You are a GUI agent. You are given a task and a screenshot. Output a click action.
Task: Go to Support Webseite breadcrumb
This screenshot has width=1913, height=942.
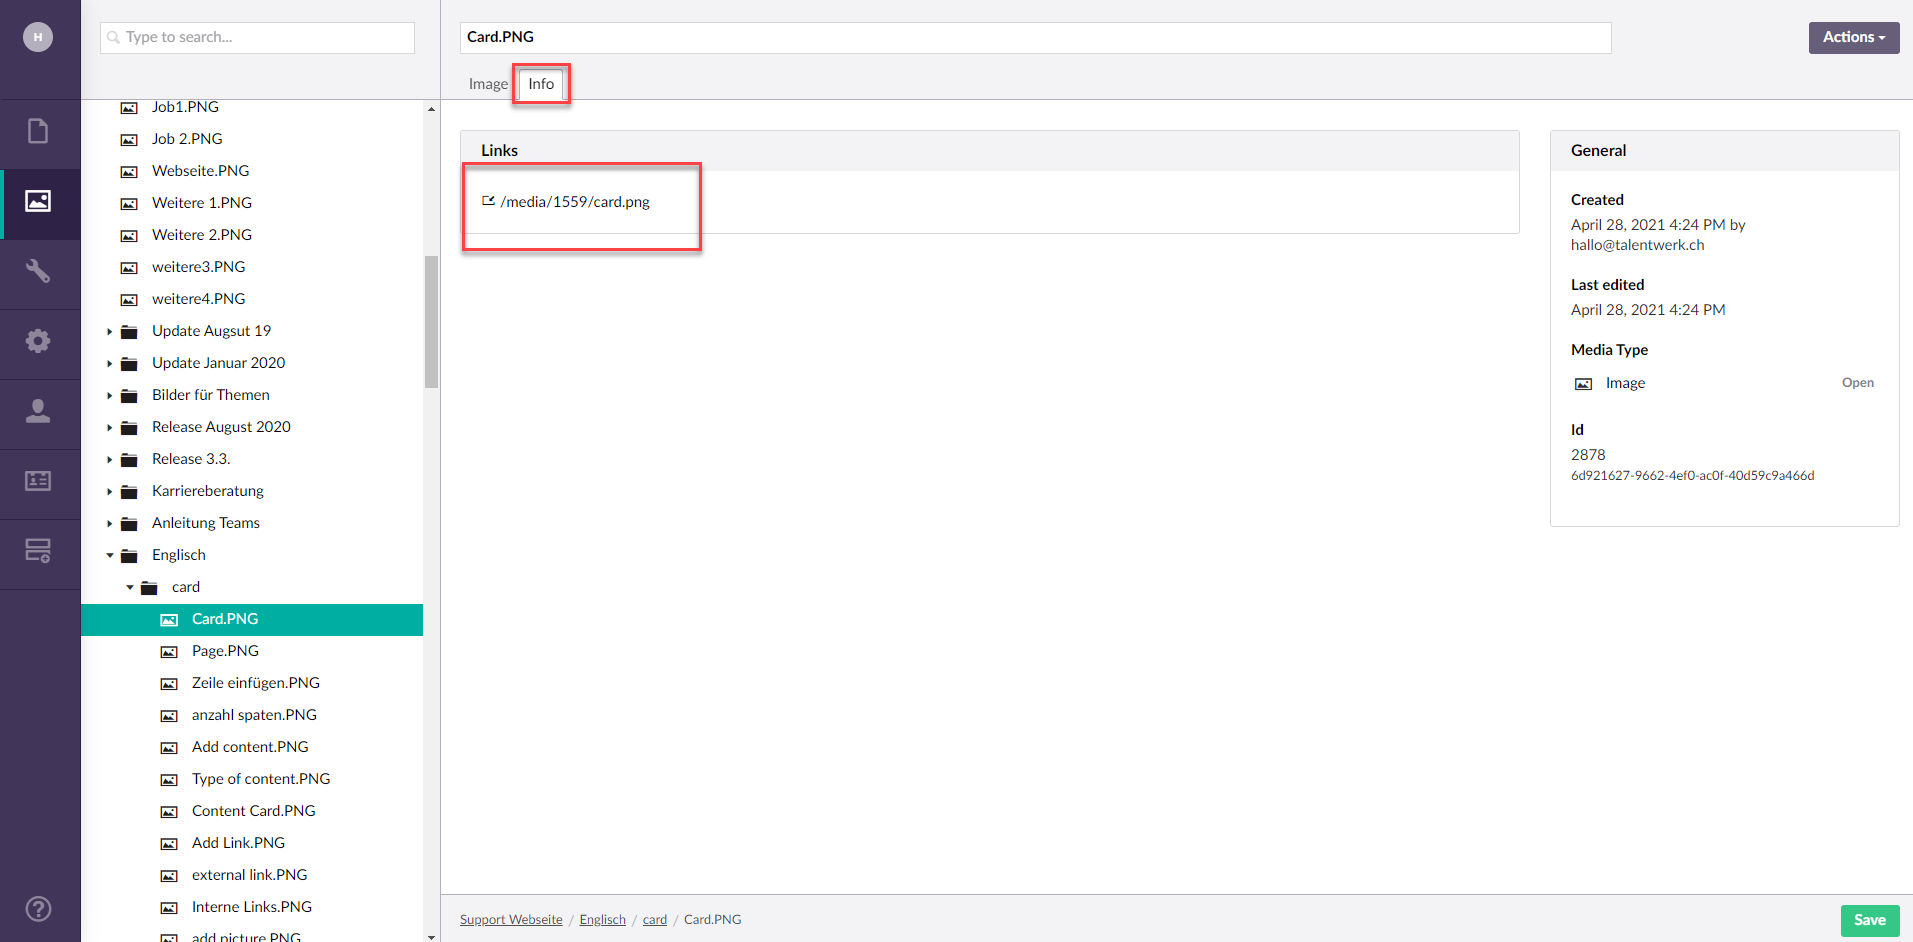click(x=511, y=920)
